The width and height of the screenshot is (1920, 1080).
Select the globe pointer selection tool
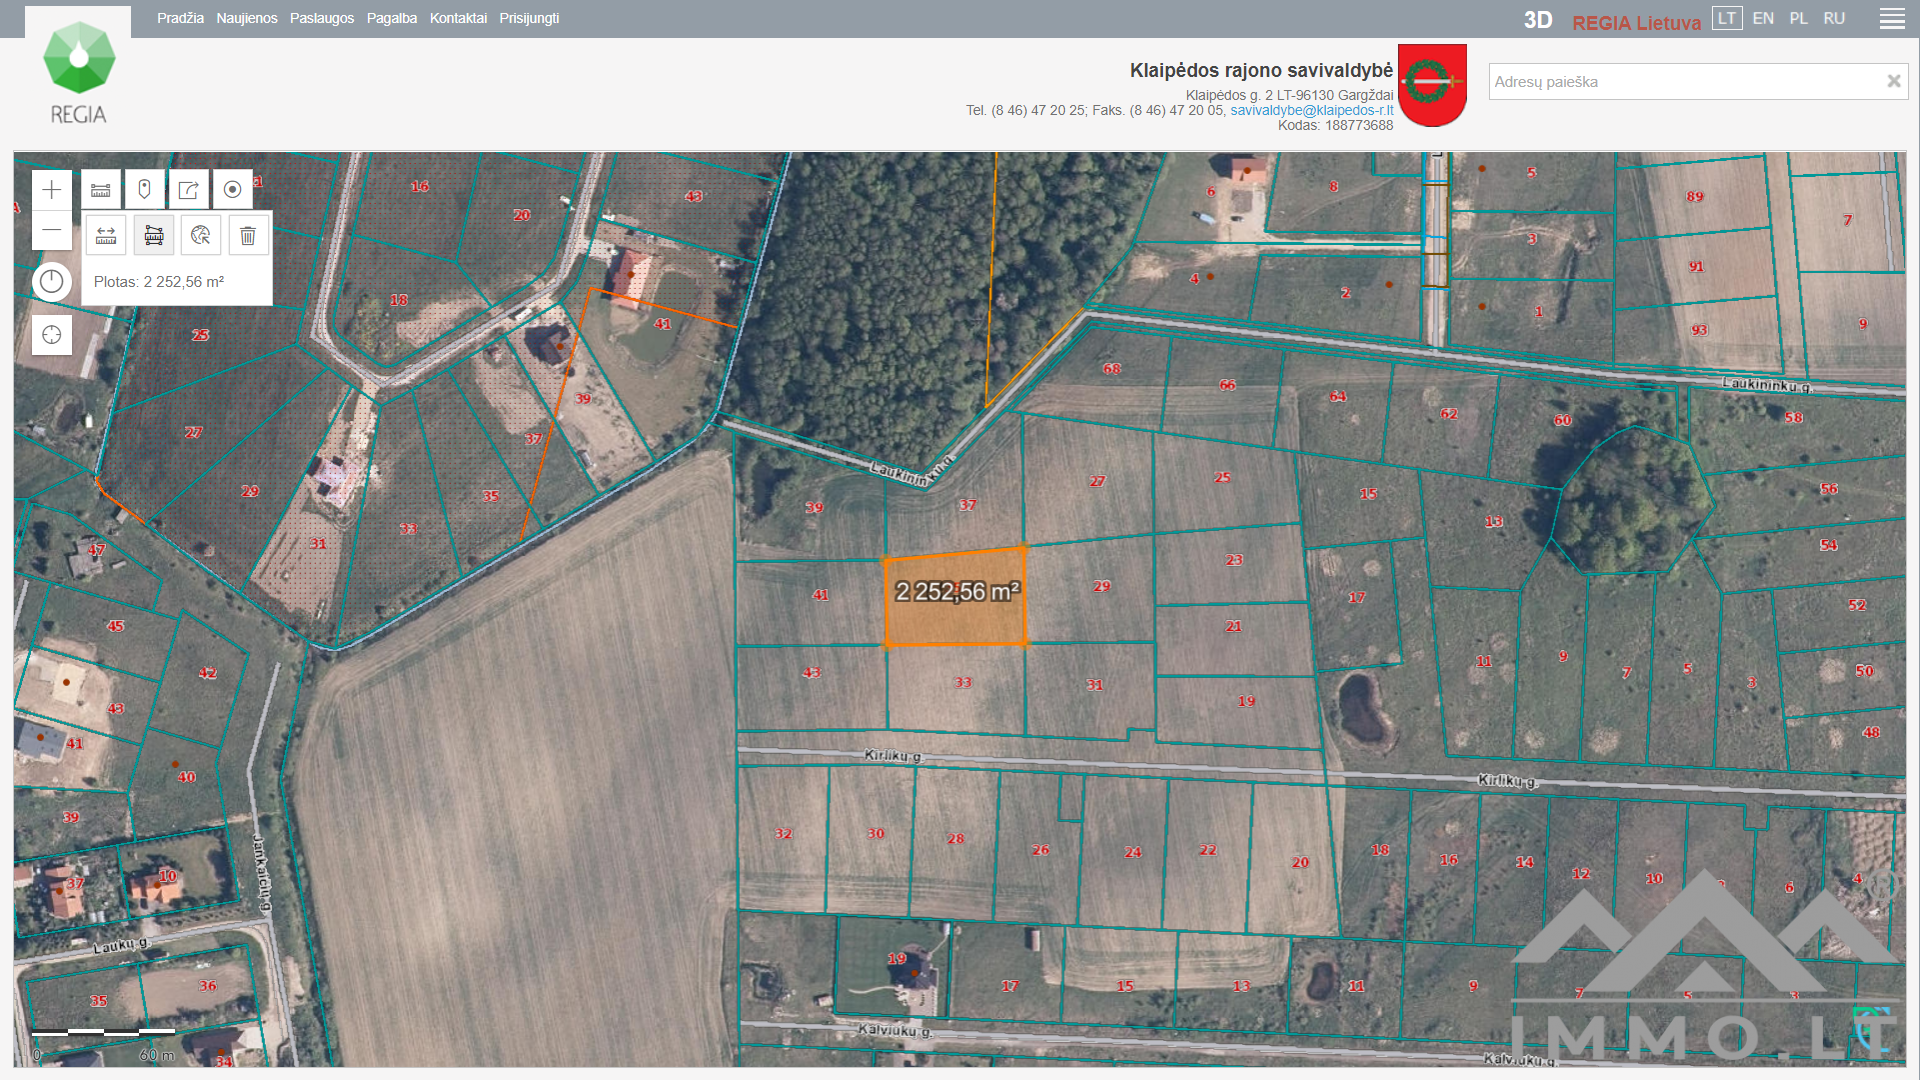(201, 236)
